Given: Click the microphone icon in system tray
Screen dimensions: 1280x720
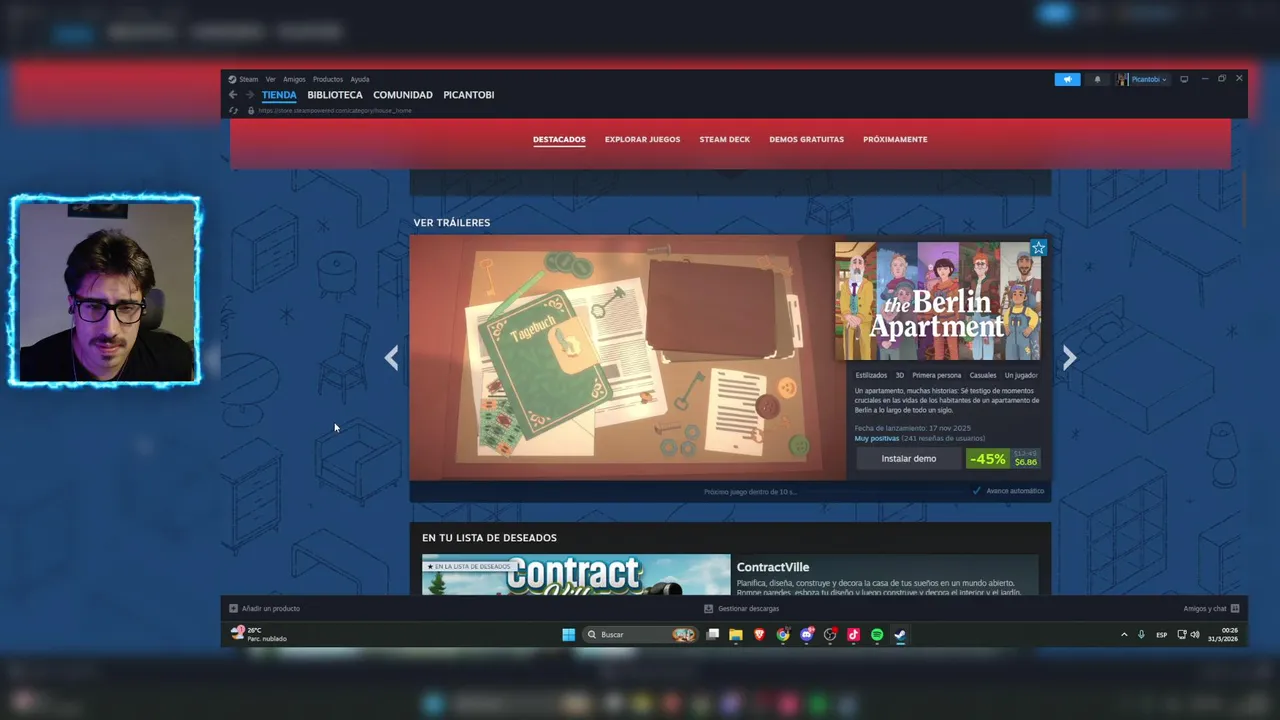Looking at the screenshot, I should 1141,634.
